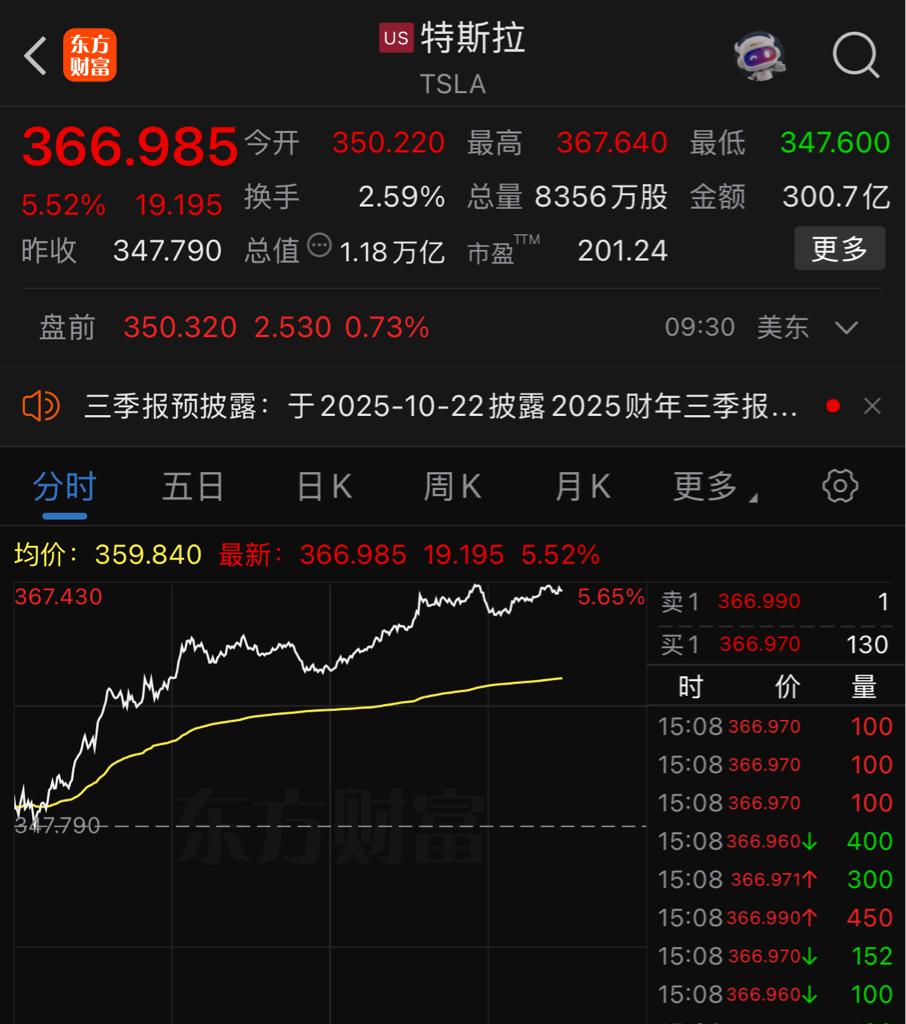Tap the 换手 value 2.59%

pos(402,197)
